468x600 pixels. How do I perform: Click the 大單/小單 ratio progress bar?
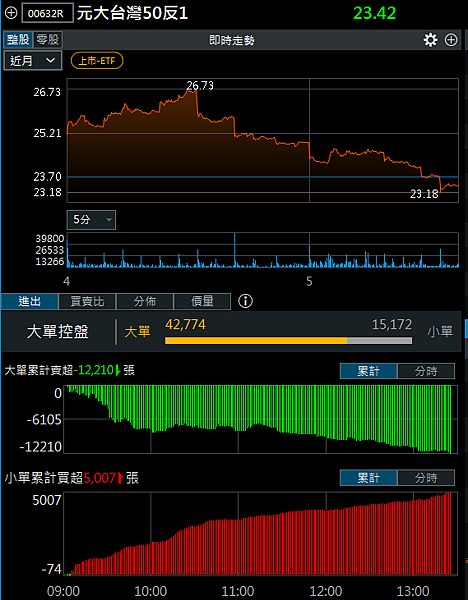(x=289, y=340)
